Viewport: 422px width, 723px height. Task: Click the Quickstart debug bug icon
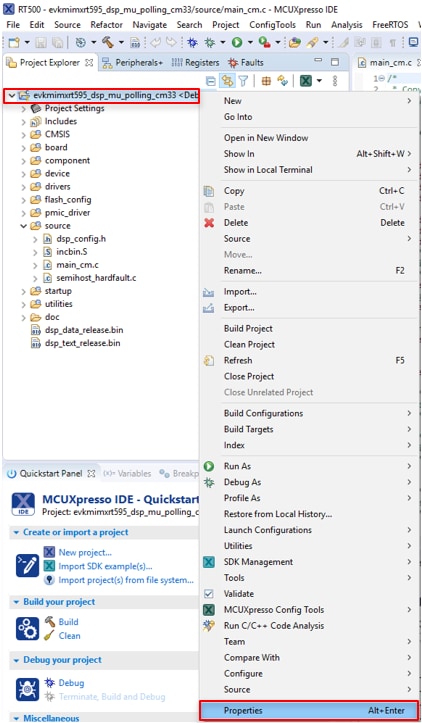tap(27, 689)
